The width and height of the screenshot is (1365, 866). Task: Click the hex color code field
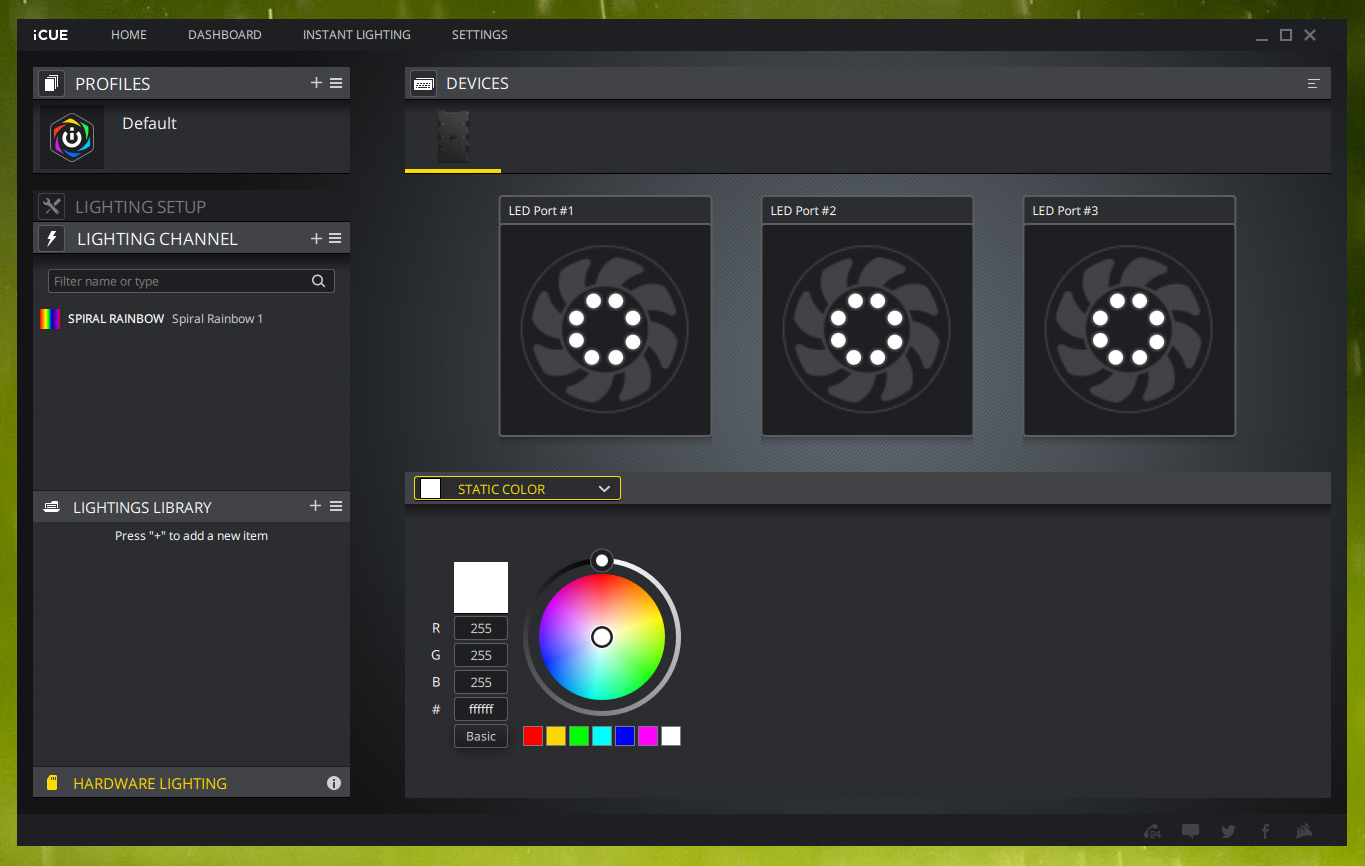point(481,709)
